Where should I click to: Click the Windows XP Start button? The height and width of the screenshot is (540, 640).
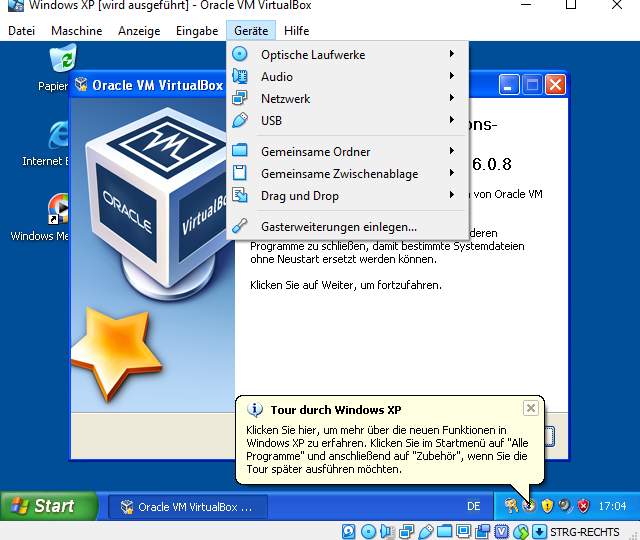coord(49,506)
